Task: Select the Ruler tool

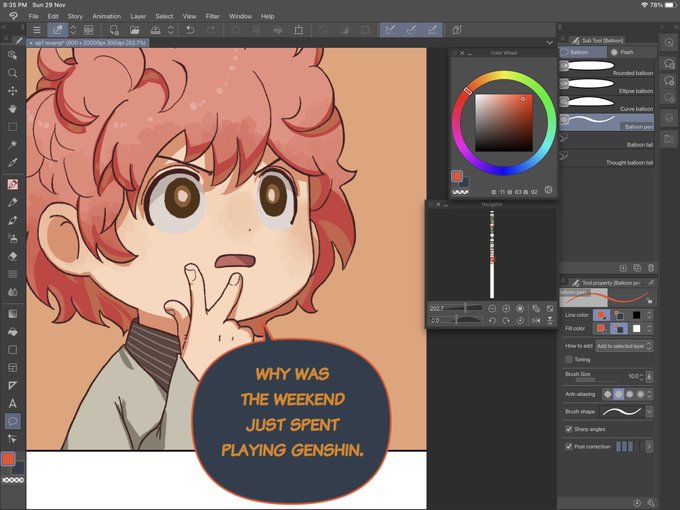Action: click(13, 386)
